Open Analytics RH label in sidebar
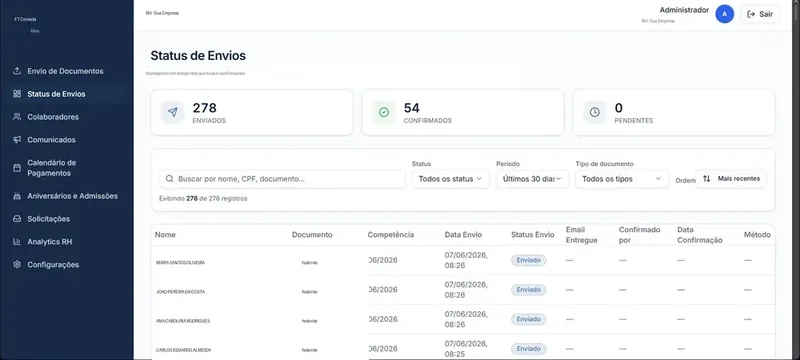This screenshot has height=360, width=800. (x=49, y=242)
